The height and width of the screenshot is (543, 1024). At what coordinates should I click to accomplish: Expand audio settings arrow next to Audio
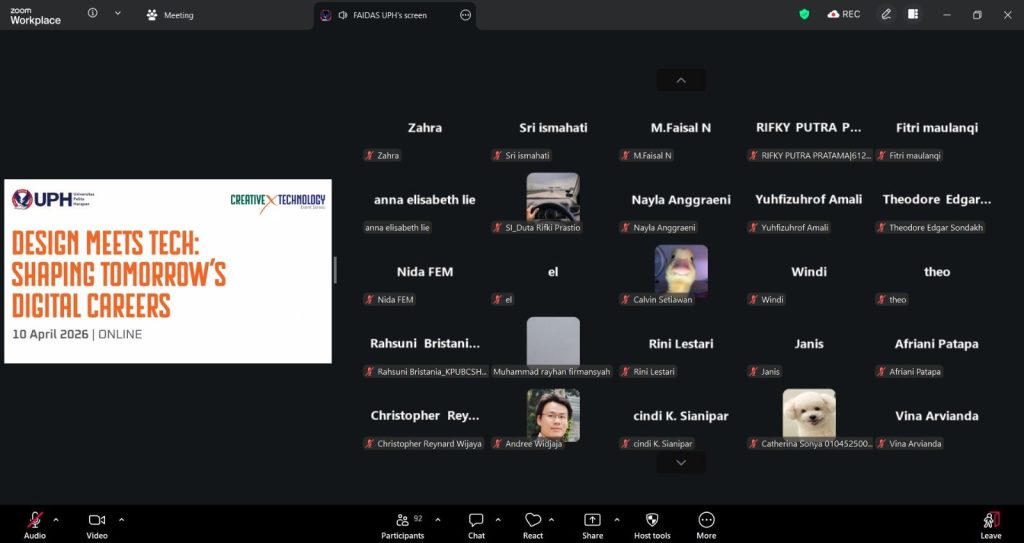click(56, 519)
